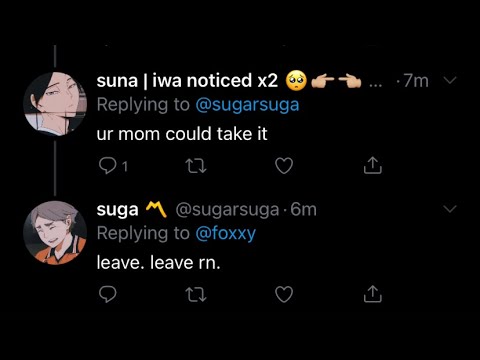View suna's profile picture
The width and height of the screenshot is (480, 360).
55,104
